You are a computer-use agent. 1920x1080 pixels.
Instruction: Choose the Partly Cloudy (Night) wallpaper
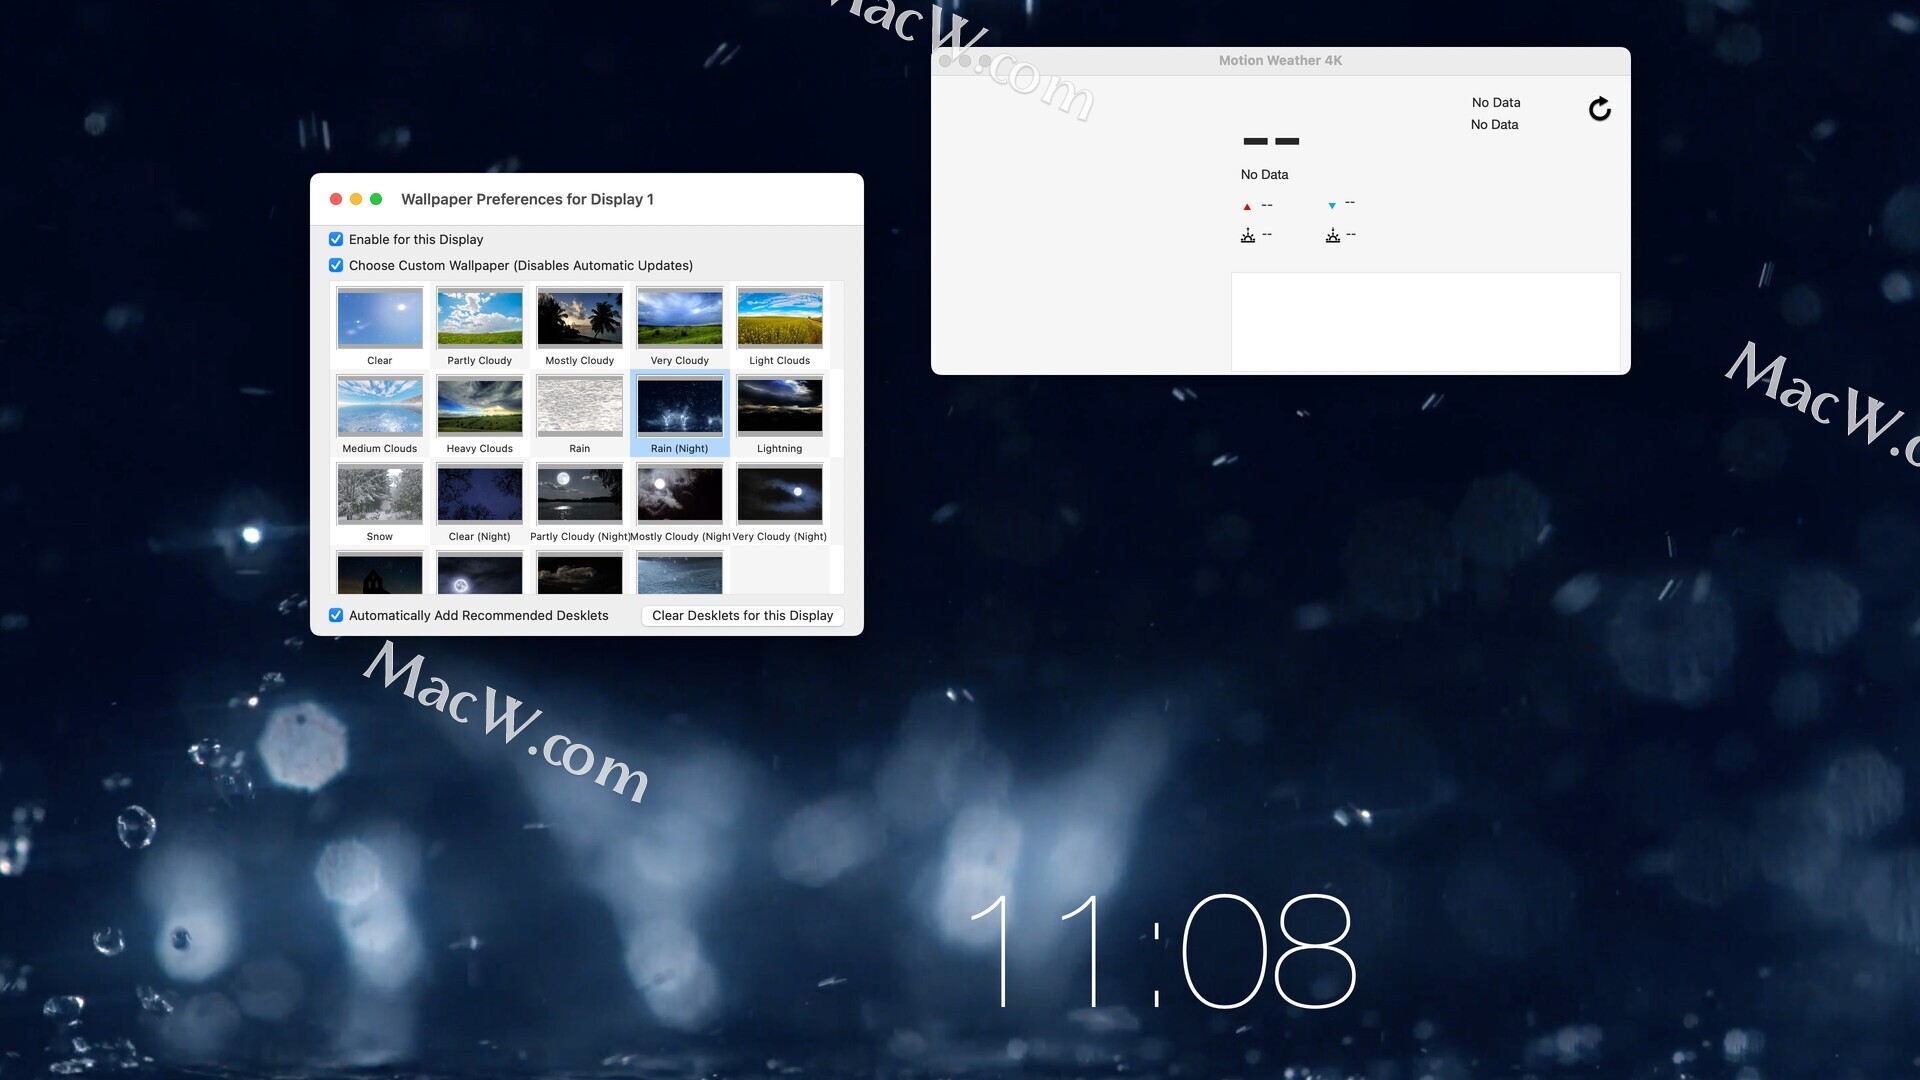(580, 494)
